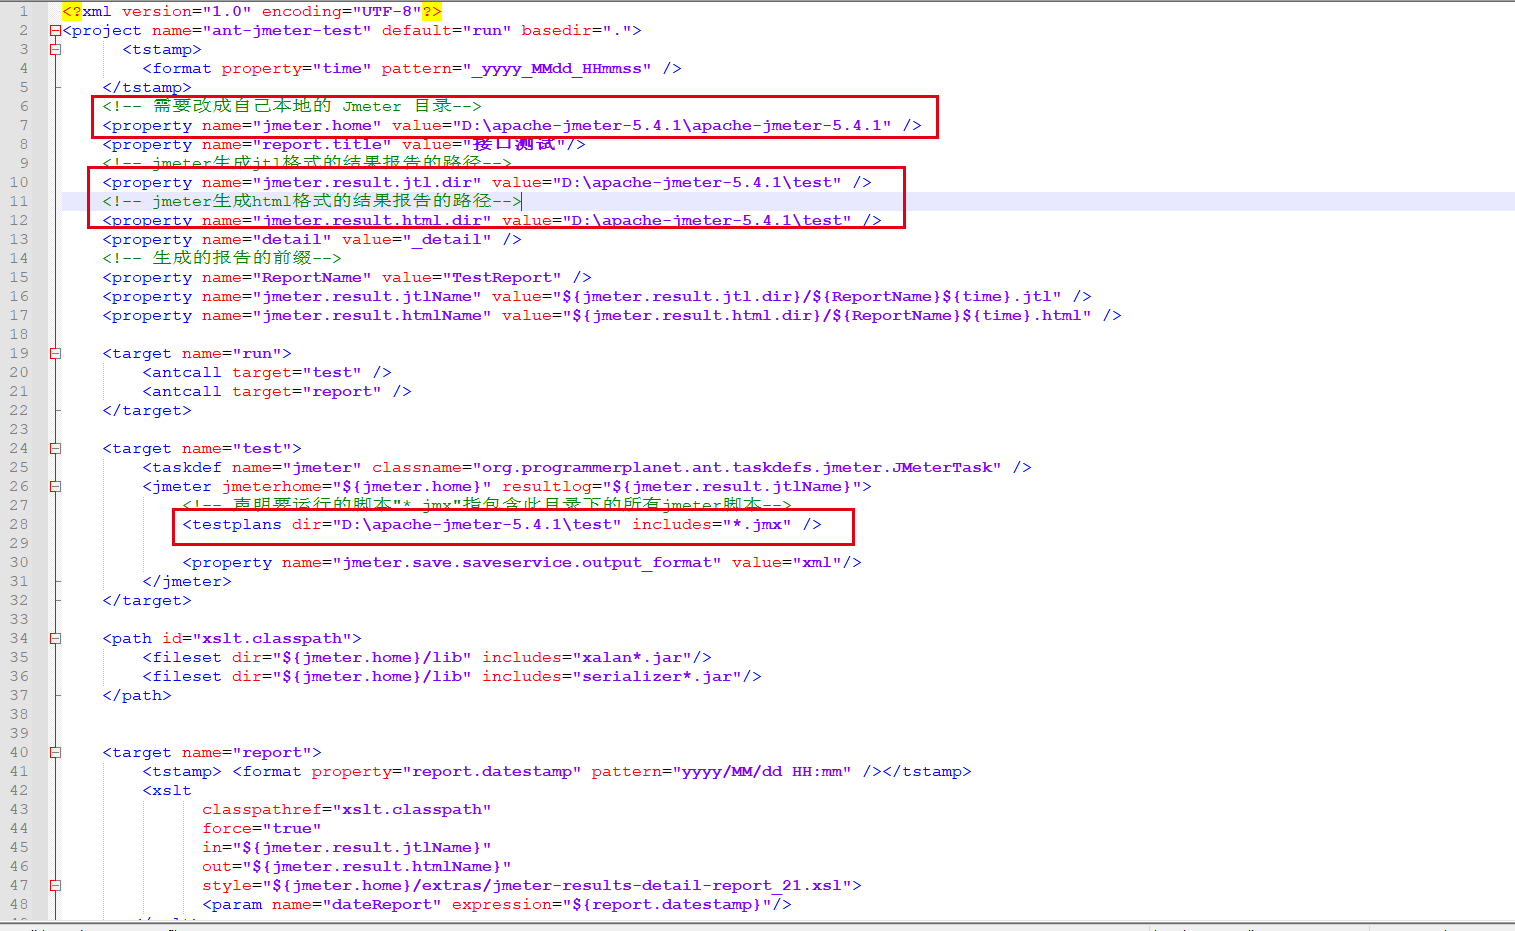Click the property name="detail" line
Image resolution: width=1515 pixels, height=931 pixels.
click(311, 239)
